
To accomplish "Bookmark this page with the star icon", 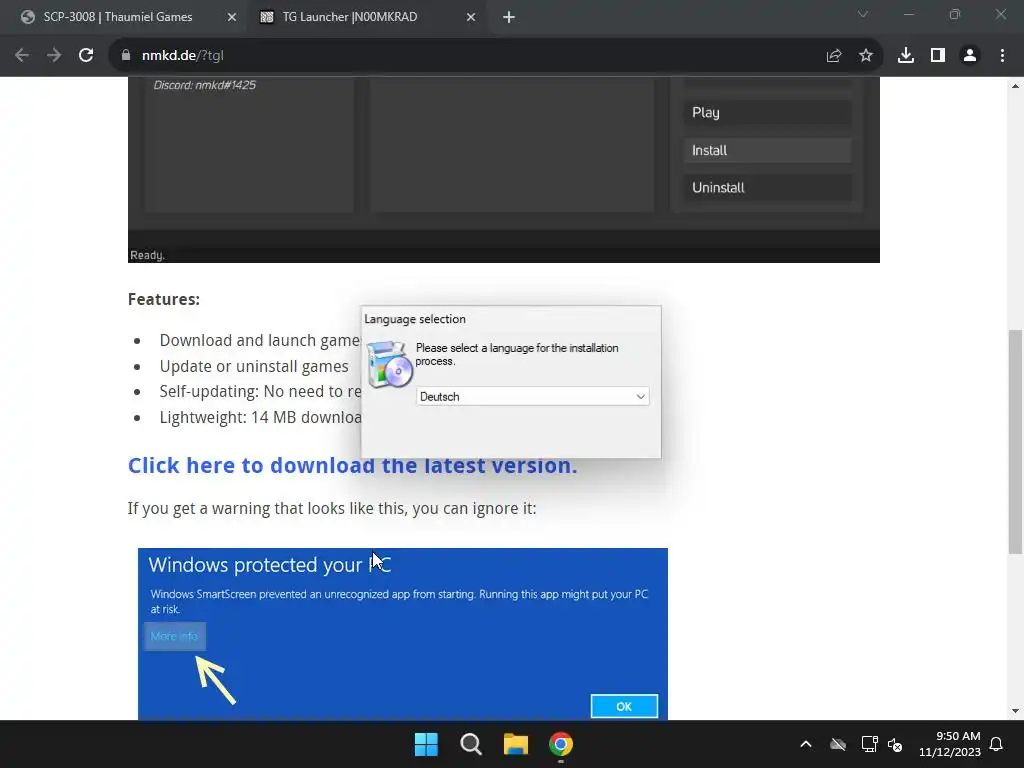I will point(866,56).
